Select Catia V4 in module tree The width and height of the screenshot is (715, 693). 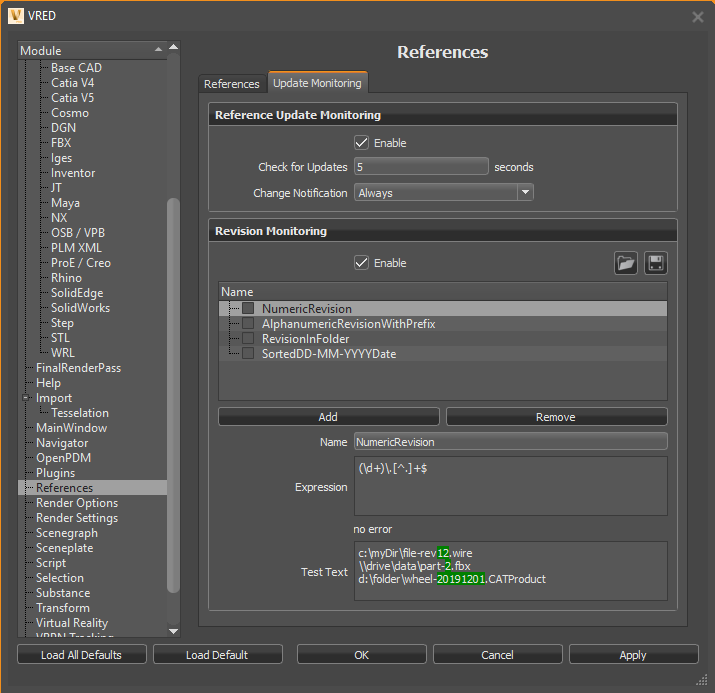pos(73,83)
